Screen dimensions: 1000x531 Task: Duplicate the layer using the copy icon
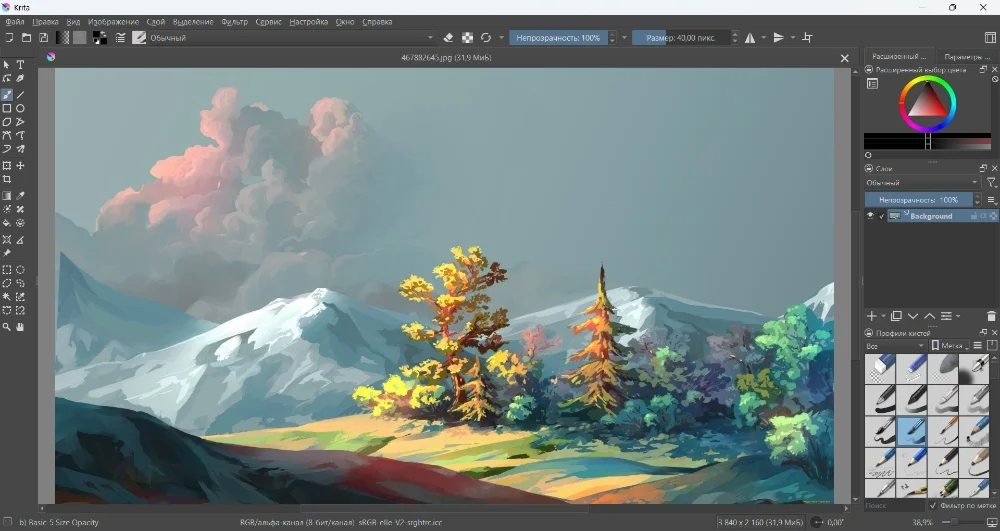tap(896, 316)
